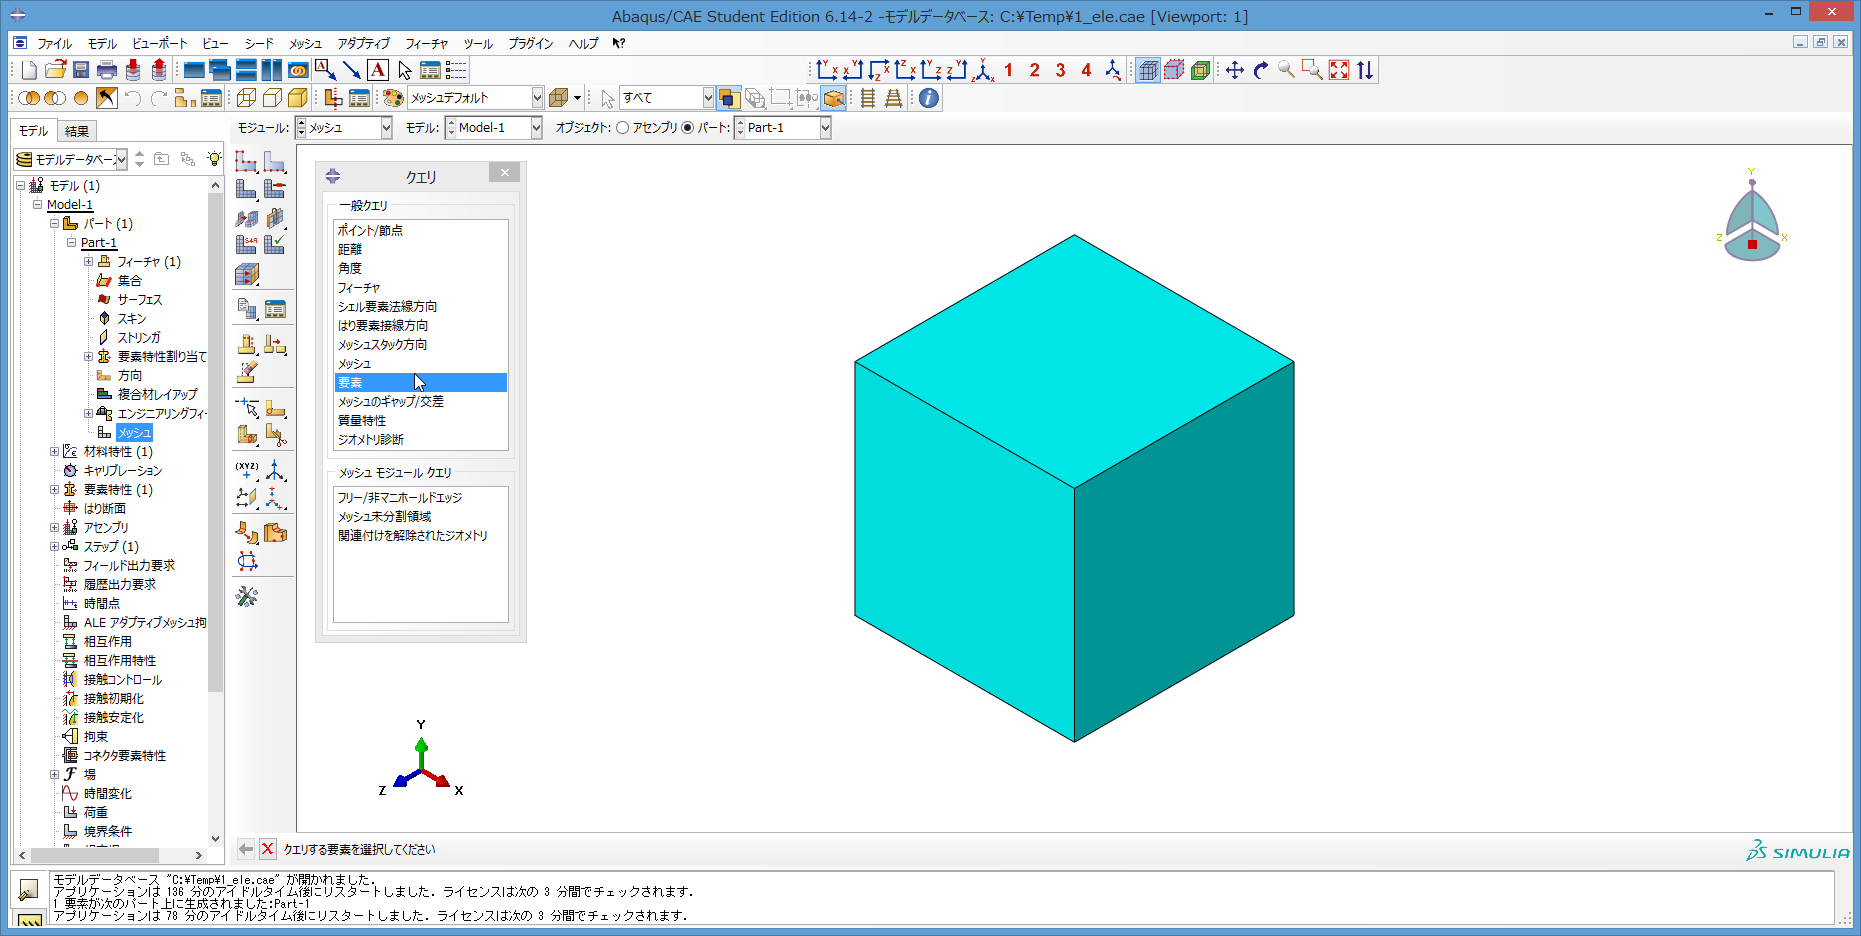The image size is (1861, 936).
Task: Open a model database file
Action: (55, 70)
